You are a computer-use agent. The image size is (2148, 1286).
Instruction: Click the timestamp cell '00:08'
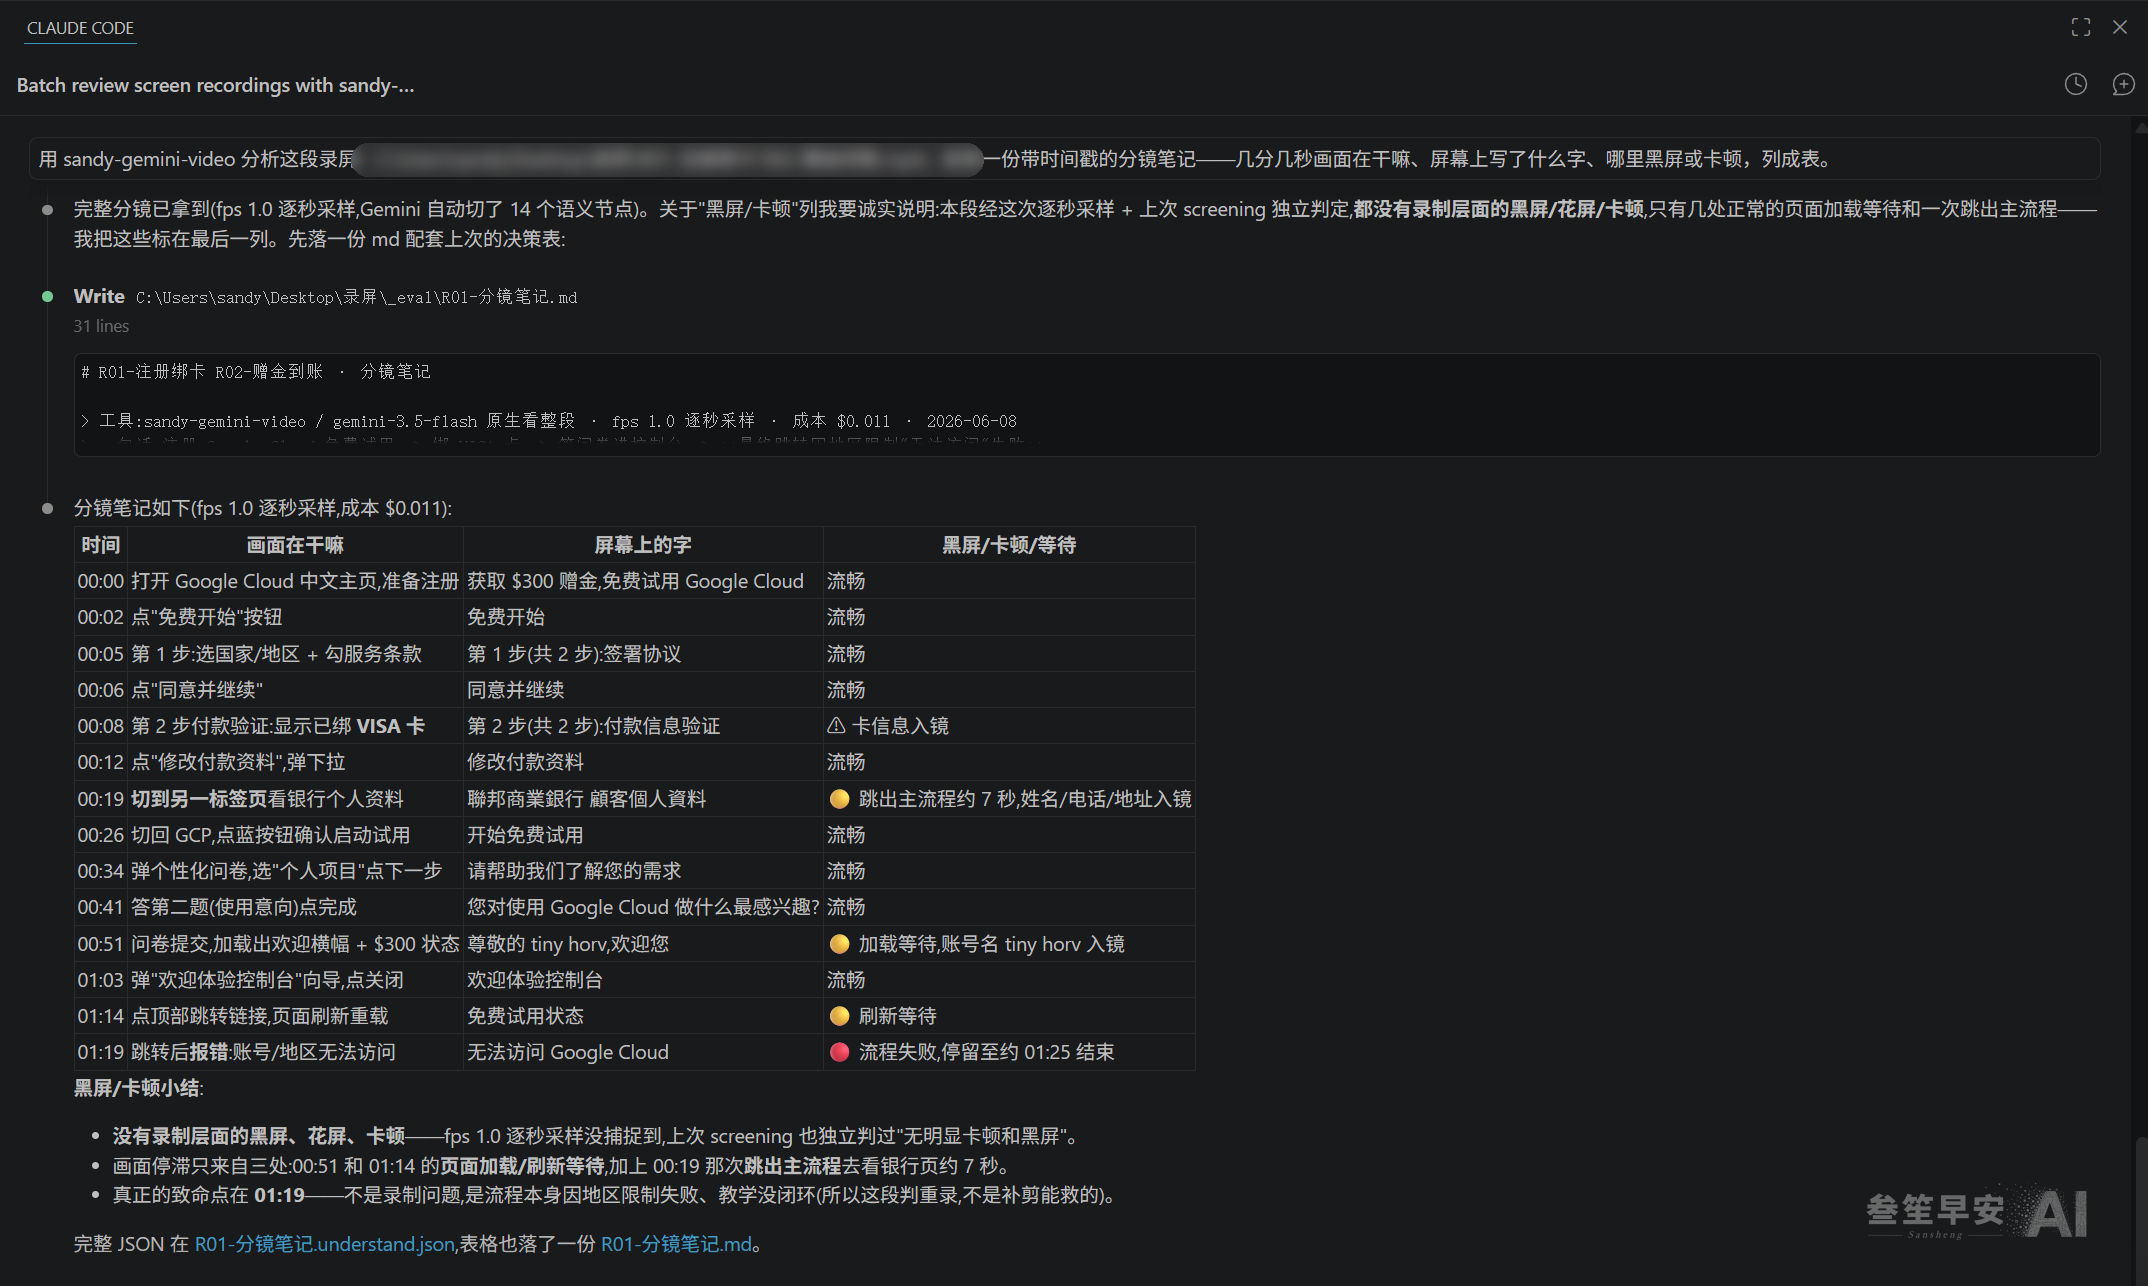(101, 726)
